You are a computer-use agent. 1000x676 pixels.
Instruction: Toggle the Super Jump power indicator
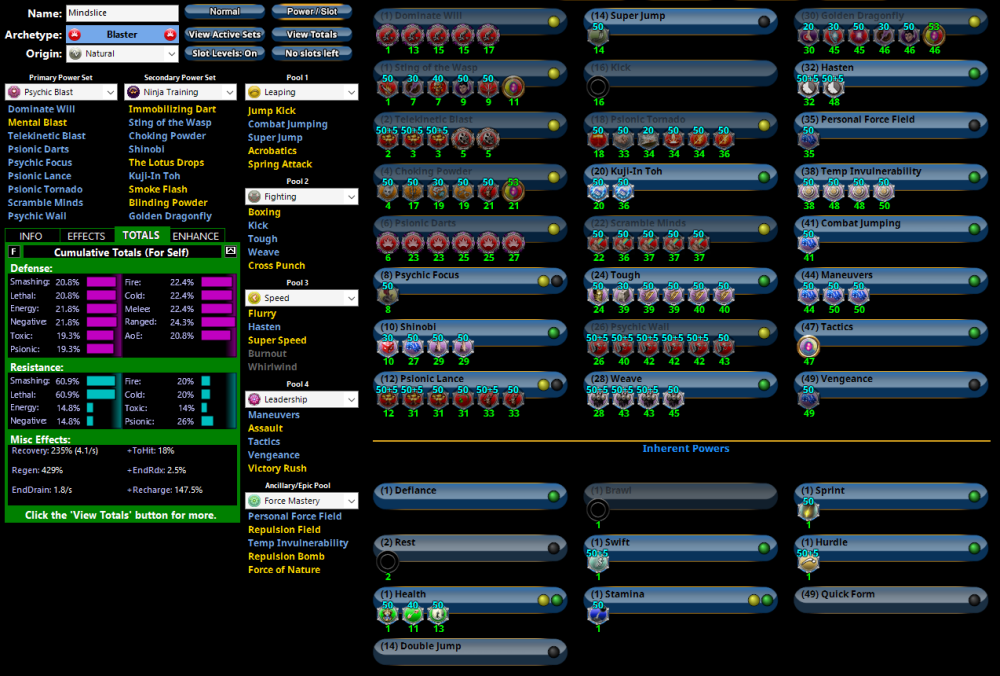pos(764,21)
